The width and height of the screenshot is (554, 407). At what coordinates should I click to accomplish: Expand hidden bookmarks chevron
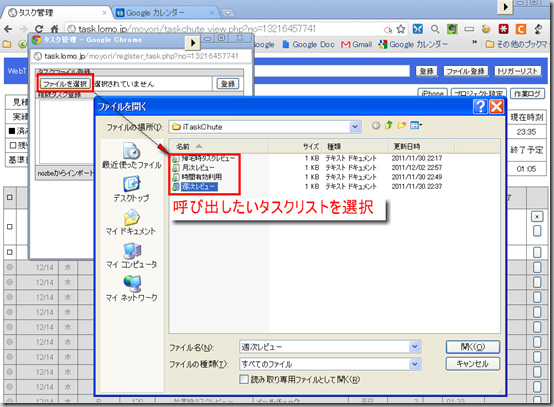pyautogui.click(x=475, y=43)
